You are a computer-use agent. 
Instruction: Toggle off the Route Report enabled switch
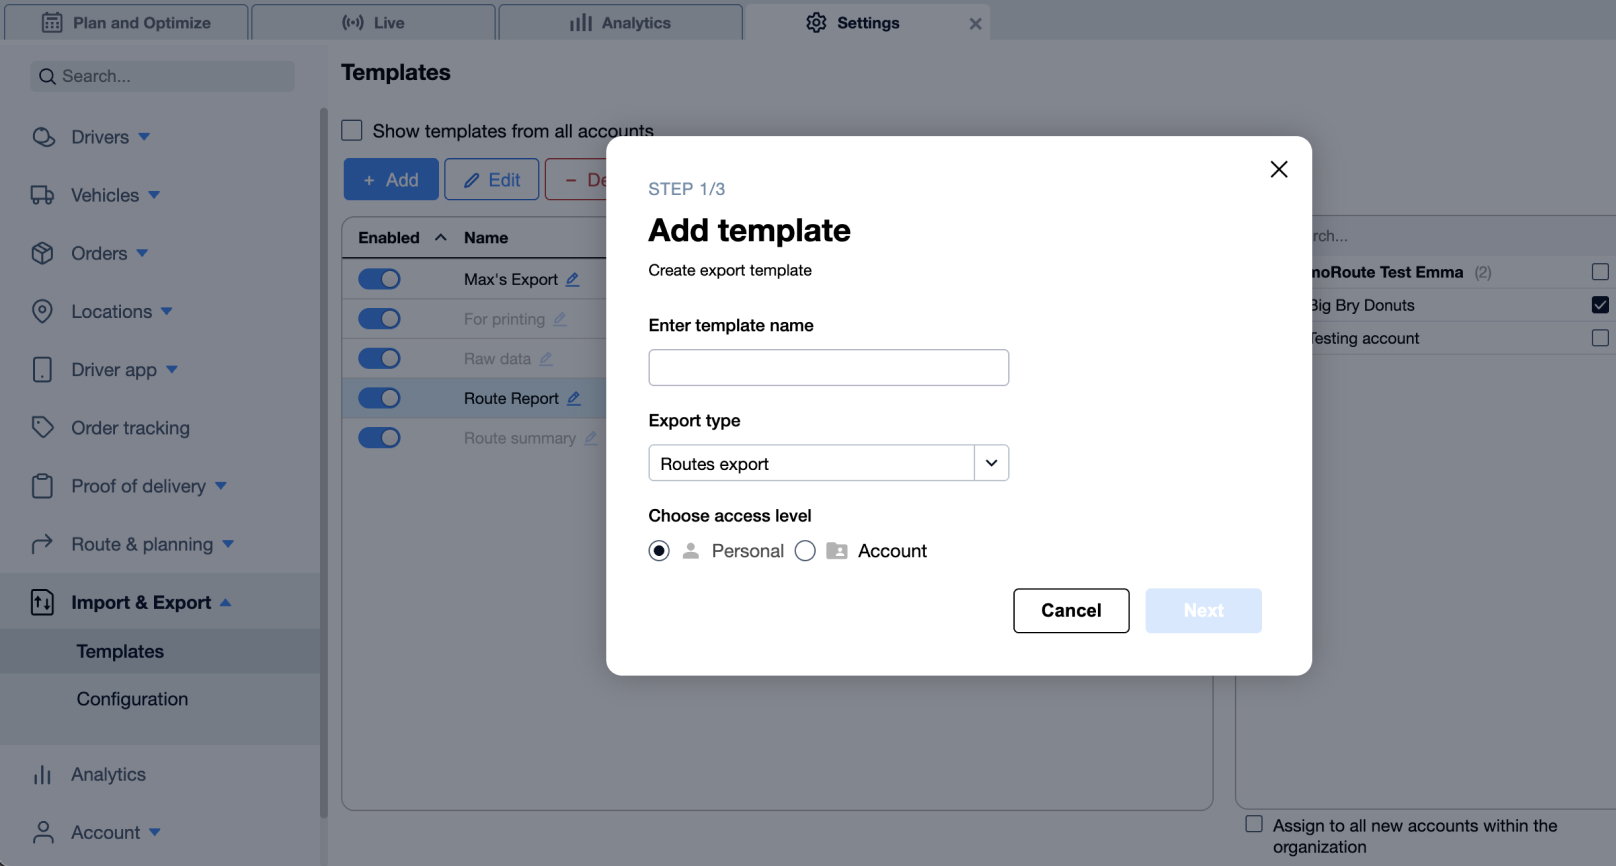[379, 398]
